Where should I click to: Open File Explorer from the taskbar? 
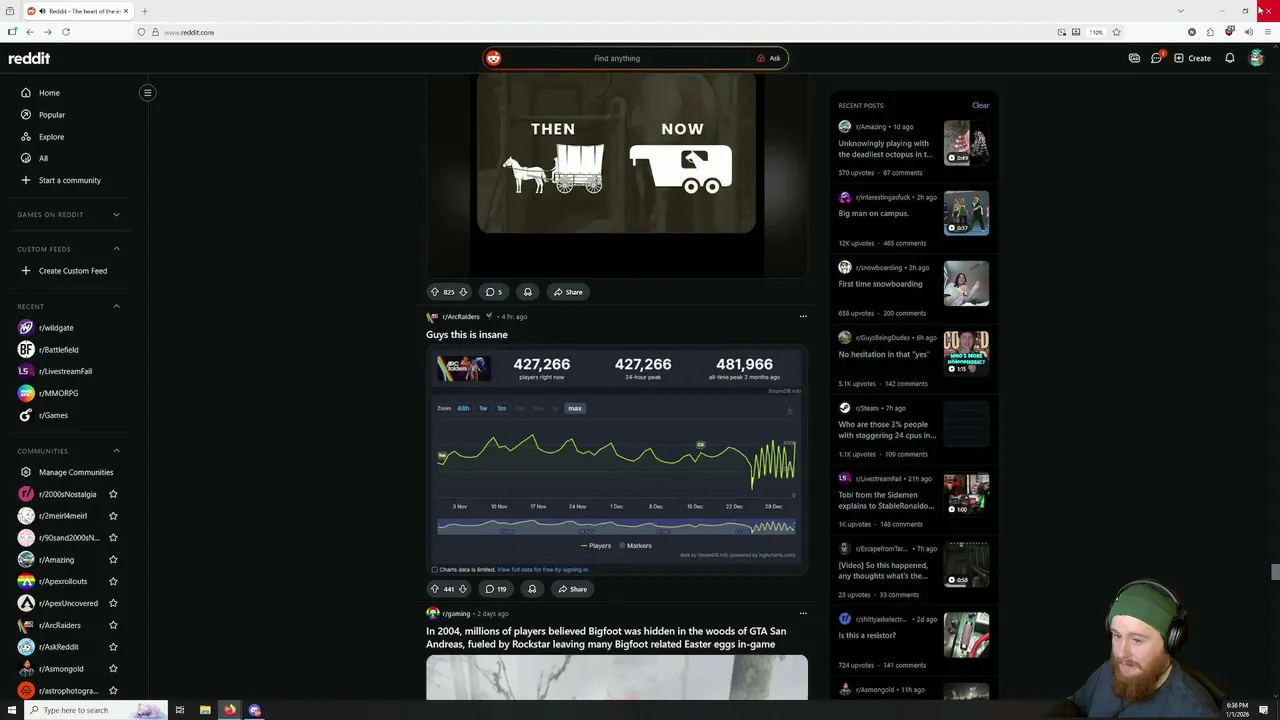pyautogui.click(x=205, y=710)
